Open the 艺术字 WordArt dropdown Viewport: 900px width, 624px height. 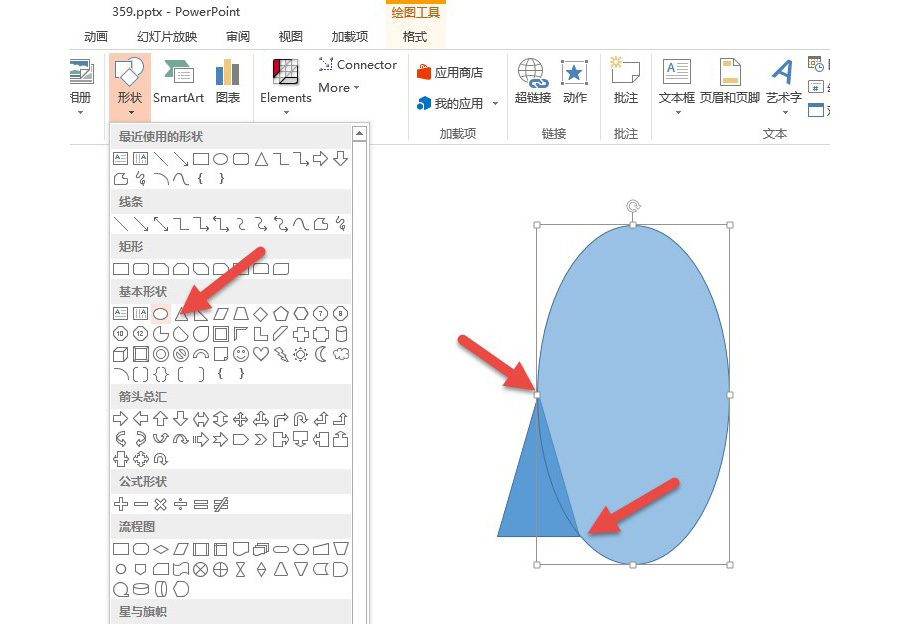pos(783,87)
